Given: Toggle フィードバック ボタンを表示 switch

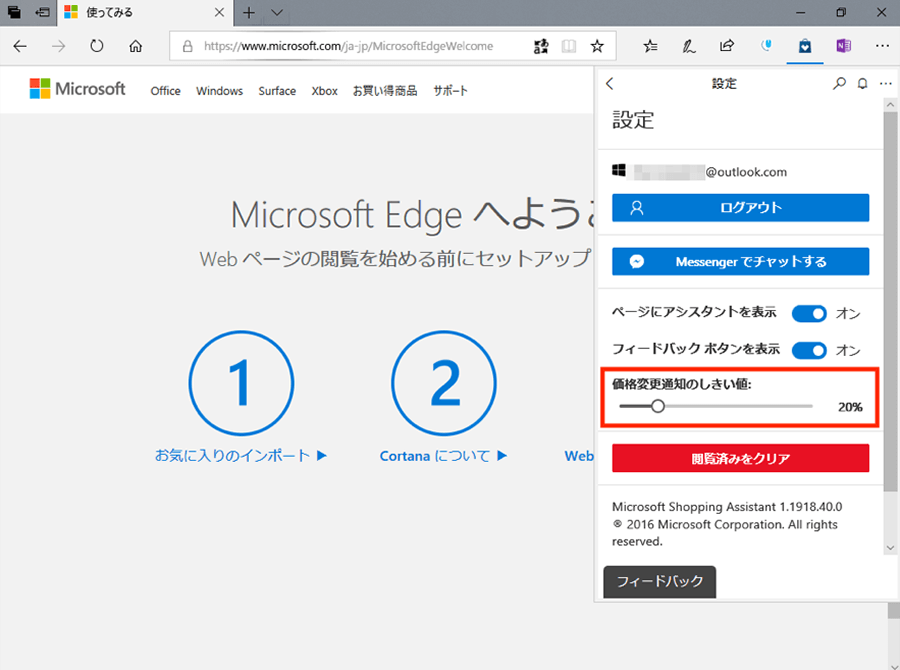Looking at the screenshot, I should click(809, 350).
